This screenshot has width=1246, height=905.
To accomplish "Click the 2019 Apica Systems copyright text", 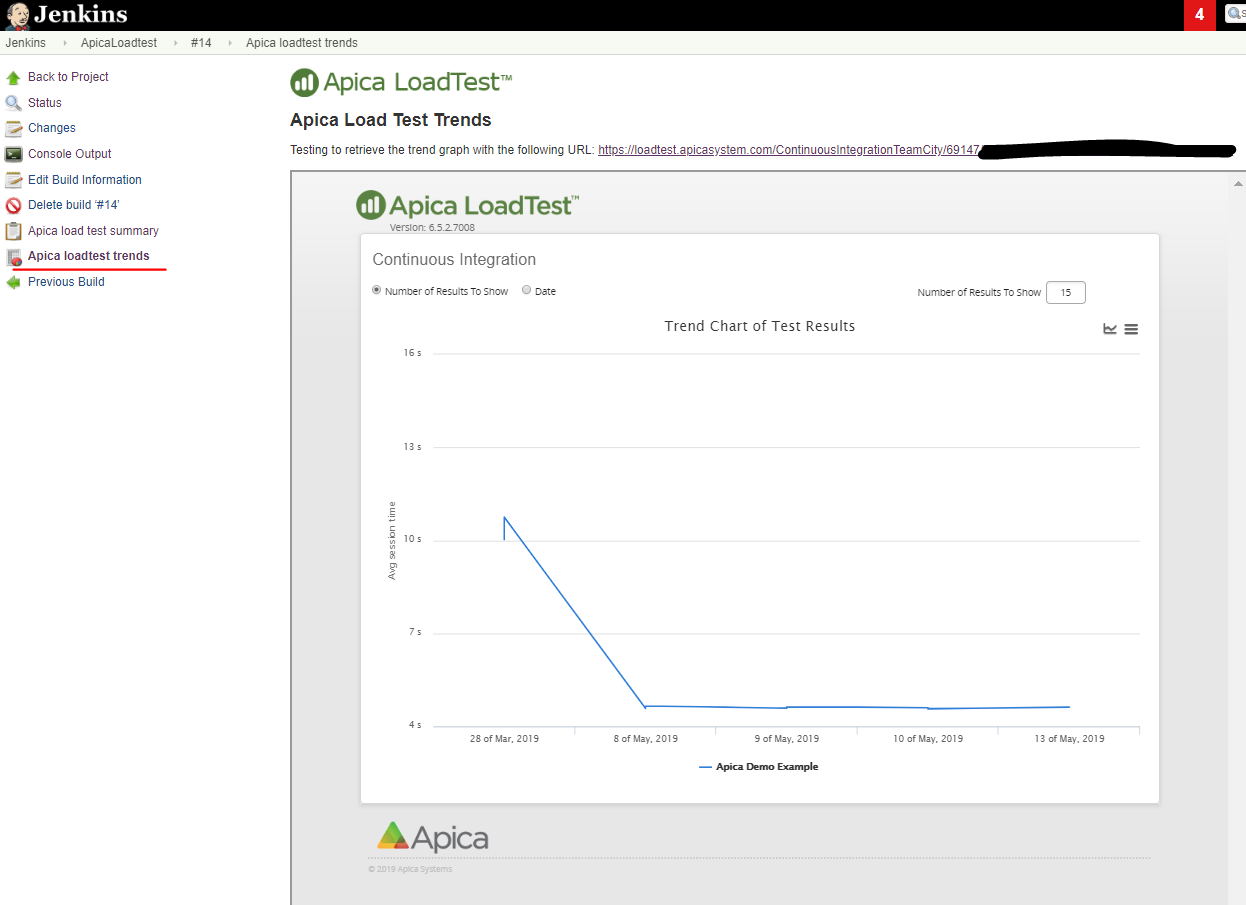I will pyautogui.click(x=410, y=869).
